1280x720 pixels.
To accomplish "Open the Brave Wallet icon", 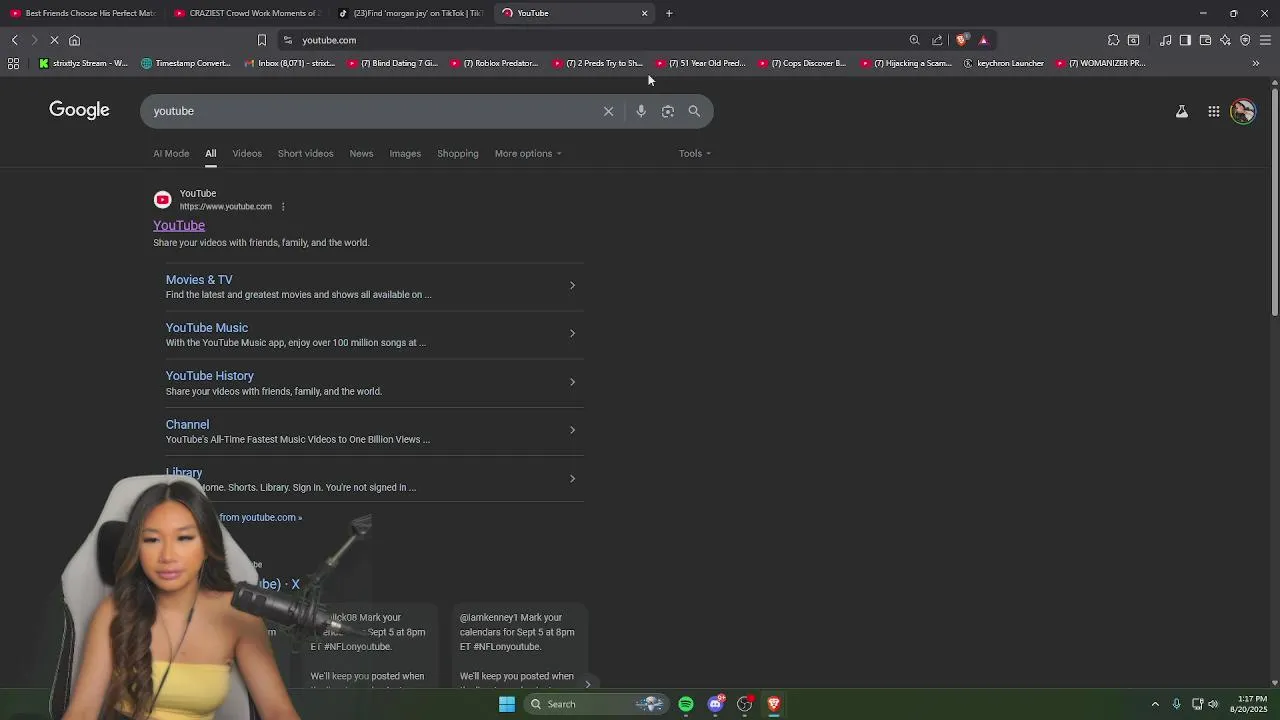I will (1205, 40).
